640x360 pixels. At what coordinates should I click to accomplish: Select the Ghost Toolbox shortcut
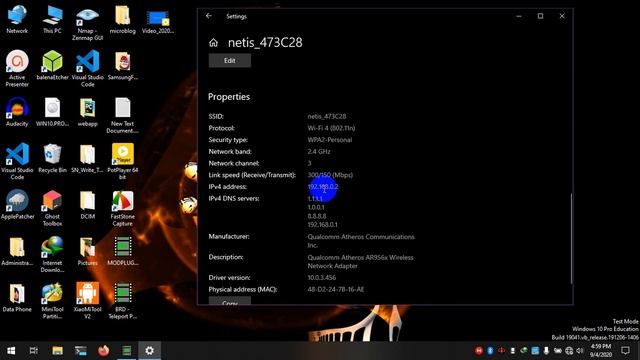(52, 208)
